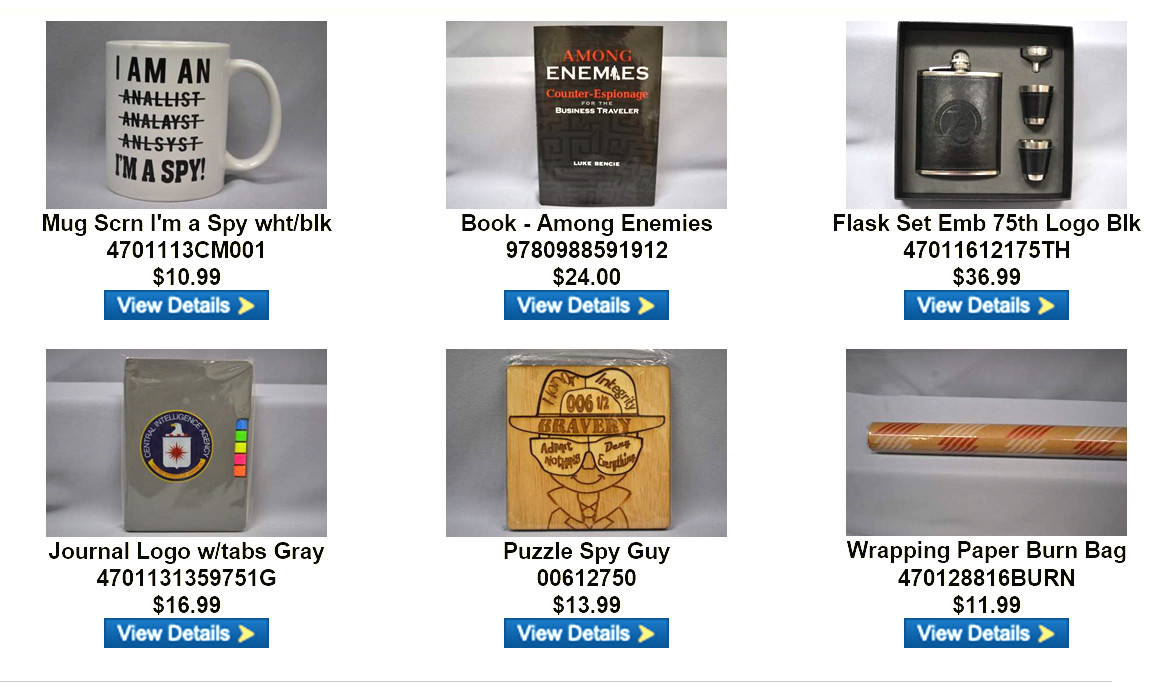This screenshot has height=687, width=1171.
Task: Select the Journal Logo w/tabs Gray title
Action: click(x=186, y=551)
